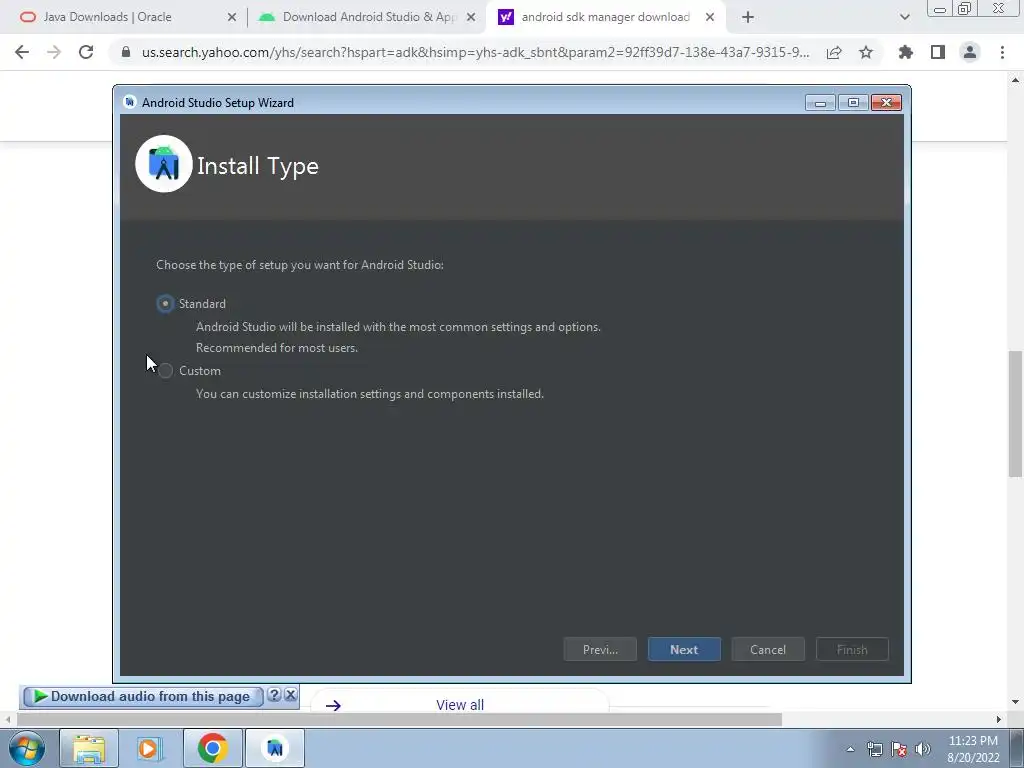
Task: Bookmark this page with the star icon
Action: coord(866,52)
